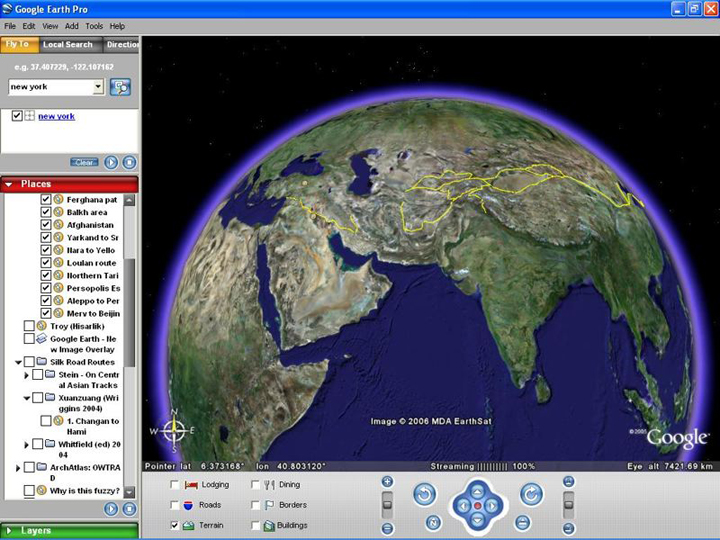Open the Help menu

point(117,26)
